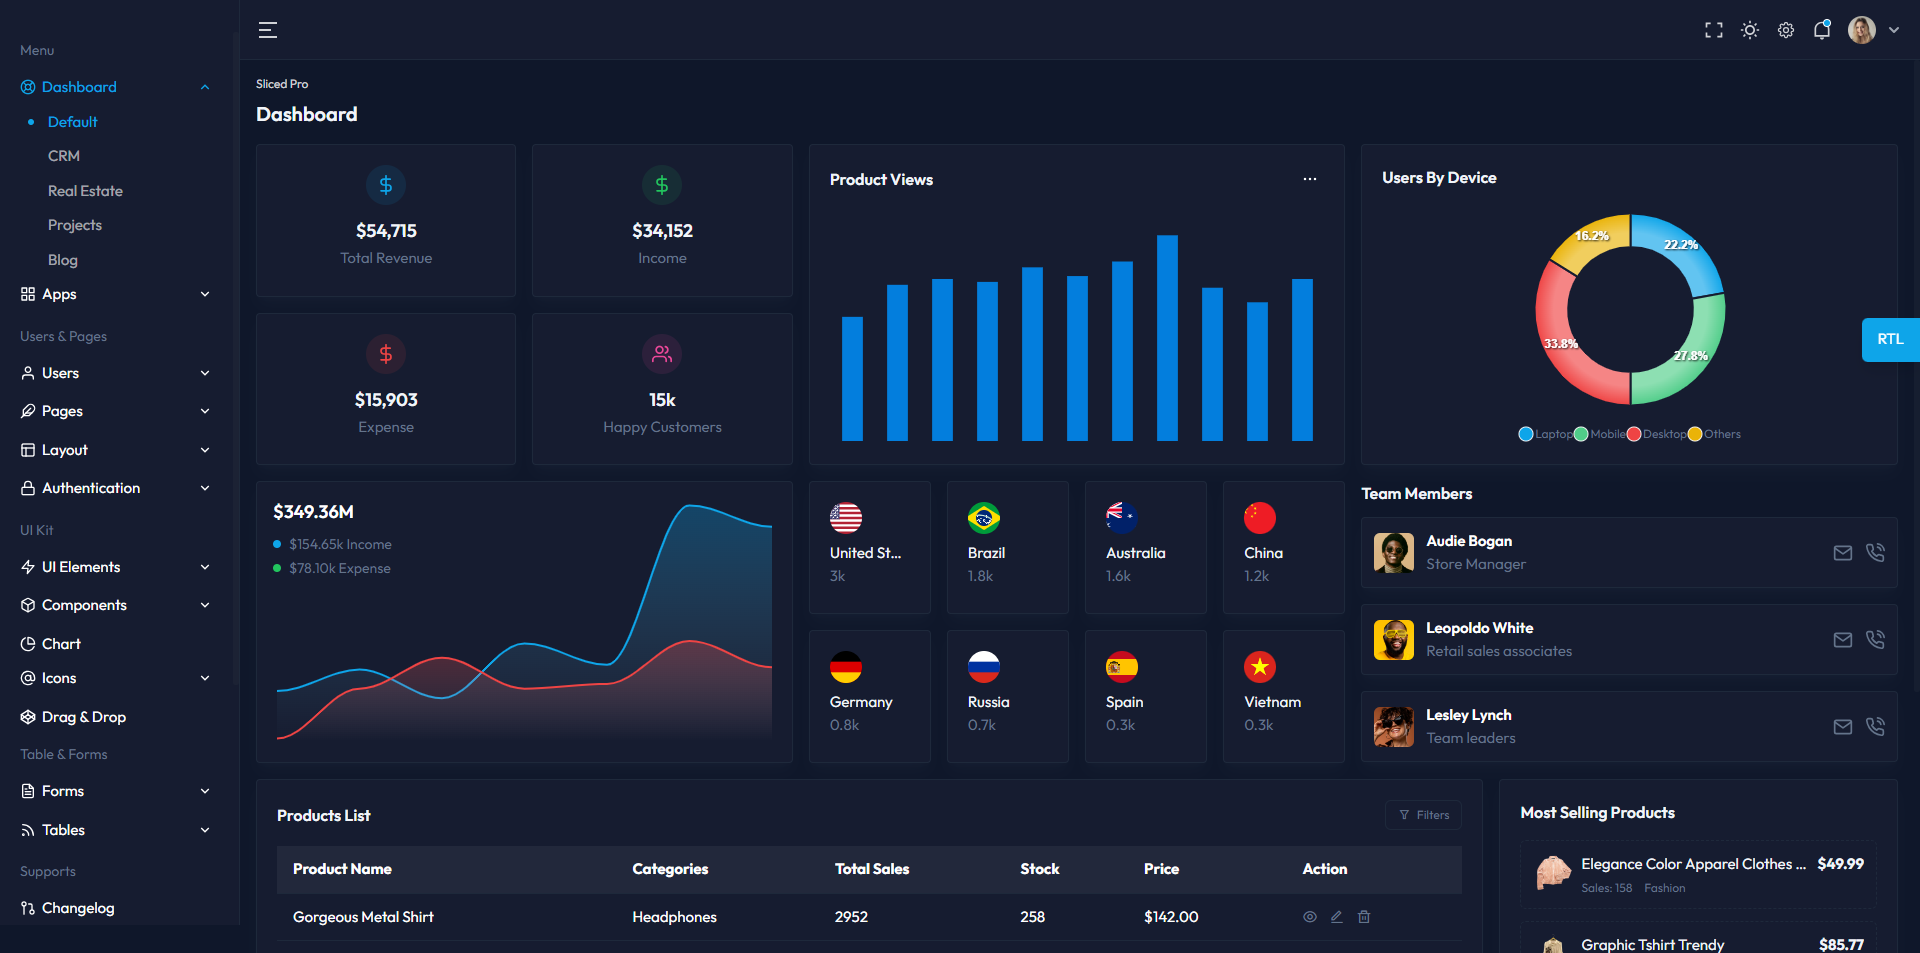Click the hamburger menu toggle icon
Image resolution: width=1920 pixels, height=953 pixels.
pos(267,30)
